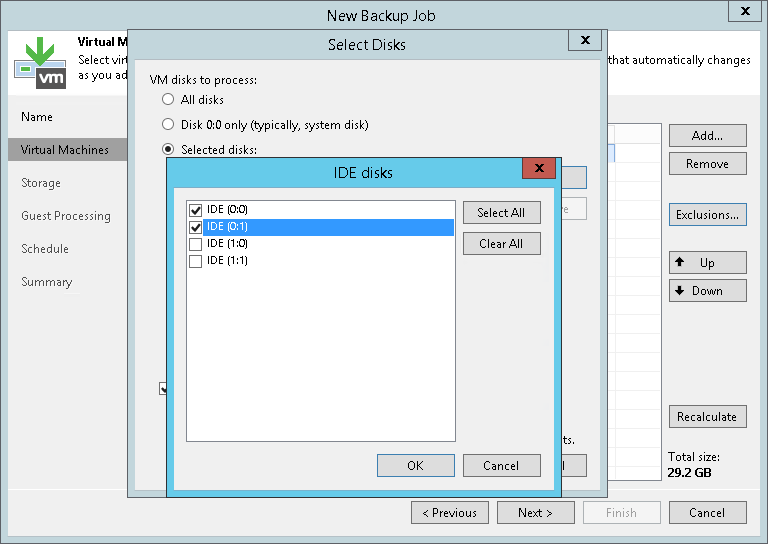Click the Remove button
The image size is (768, 544).
[708, 164]
